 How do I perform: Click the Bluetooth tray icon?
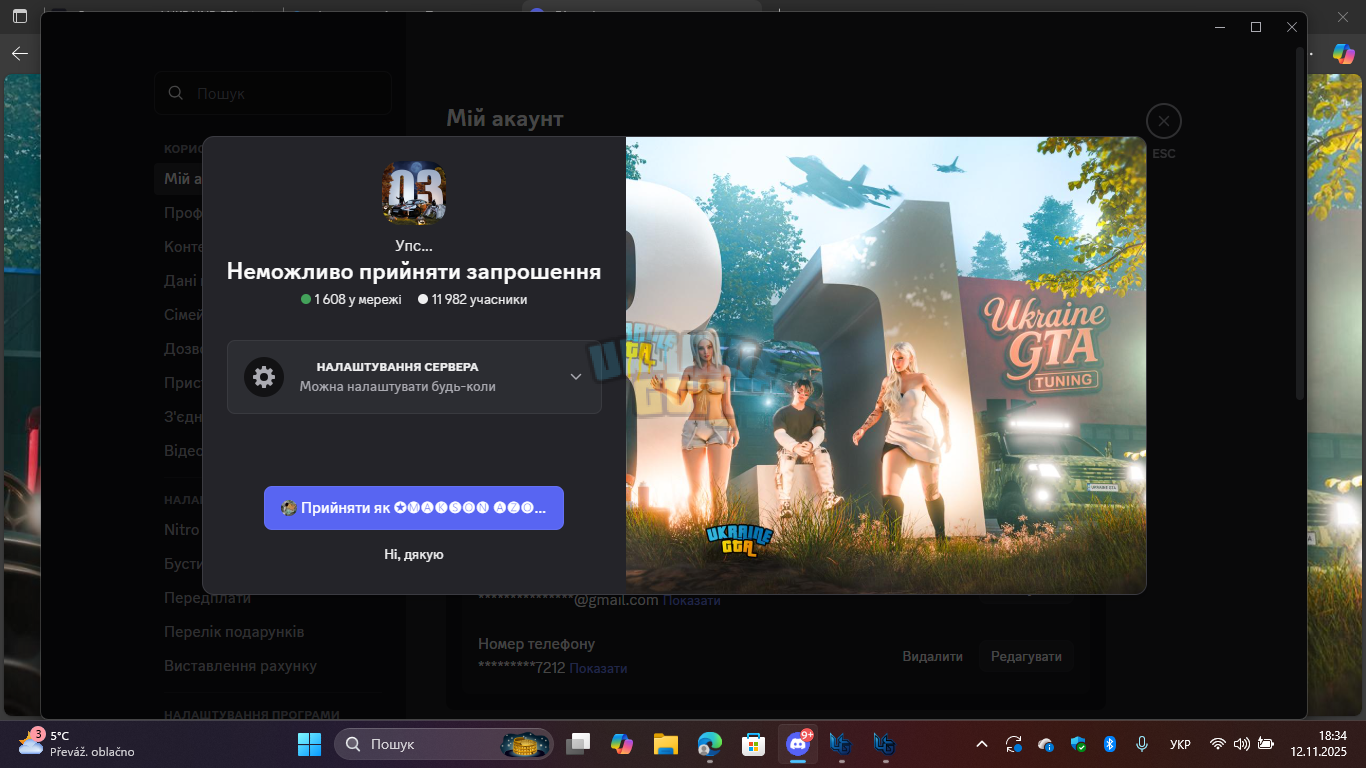pos(1109,744)
